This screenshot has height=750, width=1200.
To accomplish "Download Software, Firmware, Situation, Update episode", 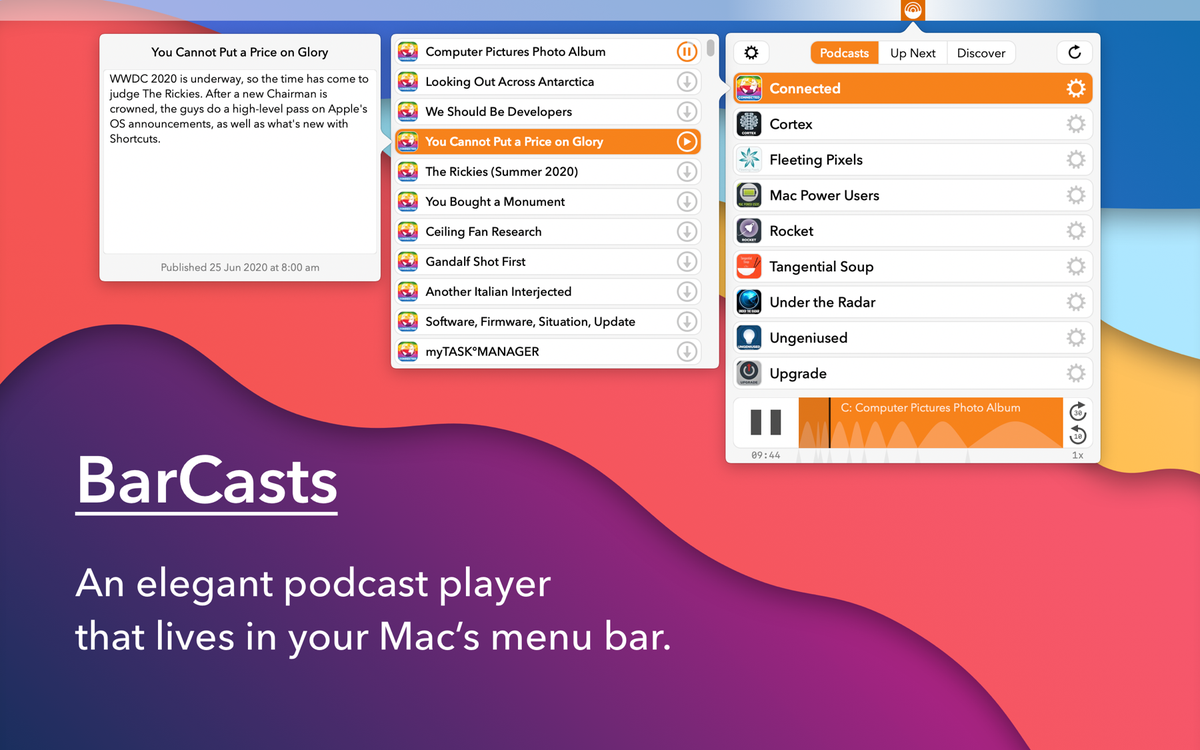I will 687,322.
